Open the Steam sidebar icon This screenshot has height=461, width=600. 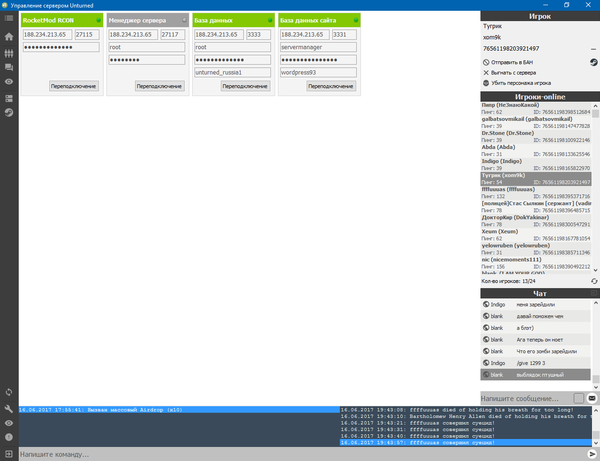pyautogui.click(x=9, y=112)
